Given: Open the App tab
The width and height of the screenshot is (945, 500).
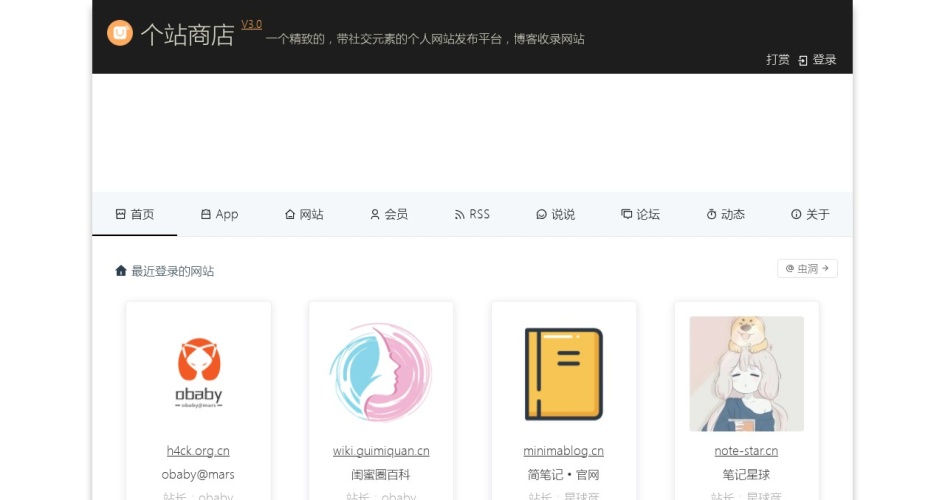Looking at the screenshot, I should click(x=220, y=214).
